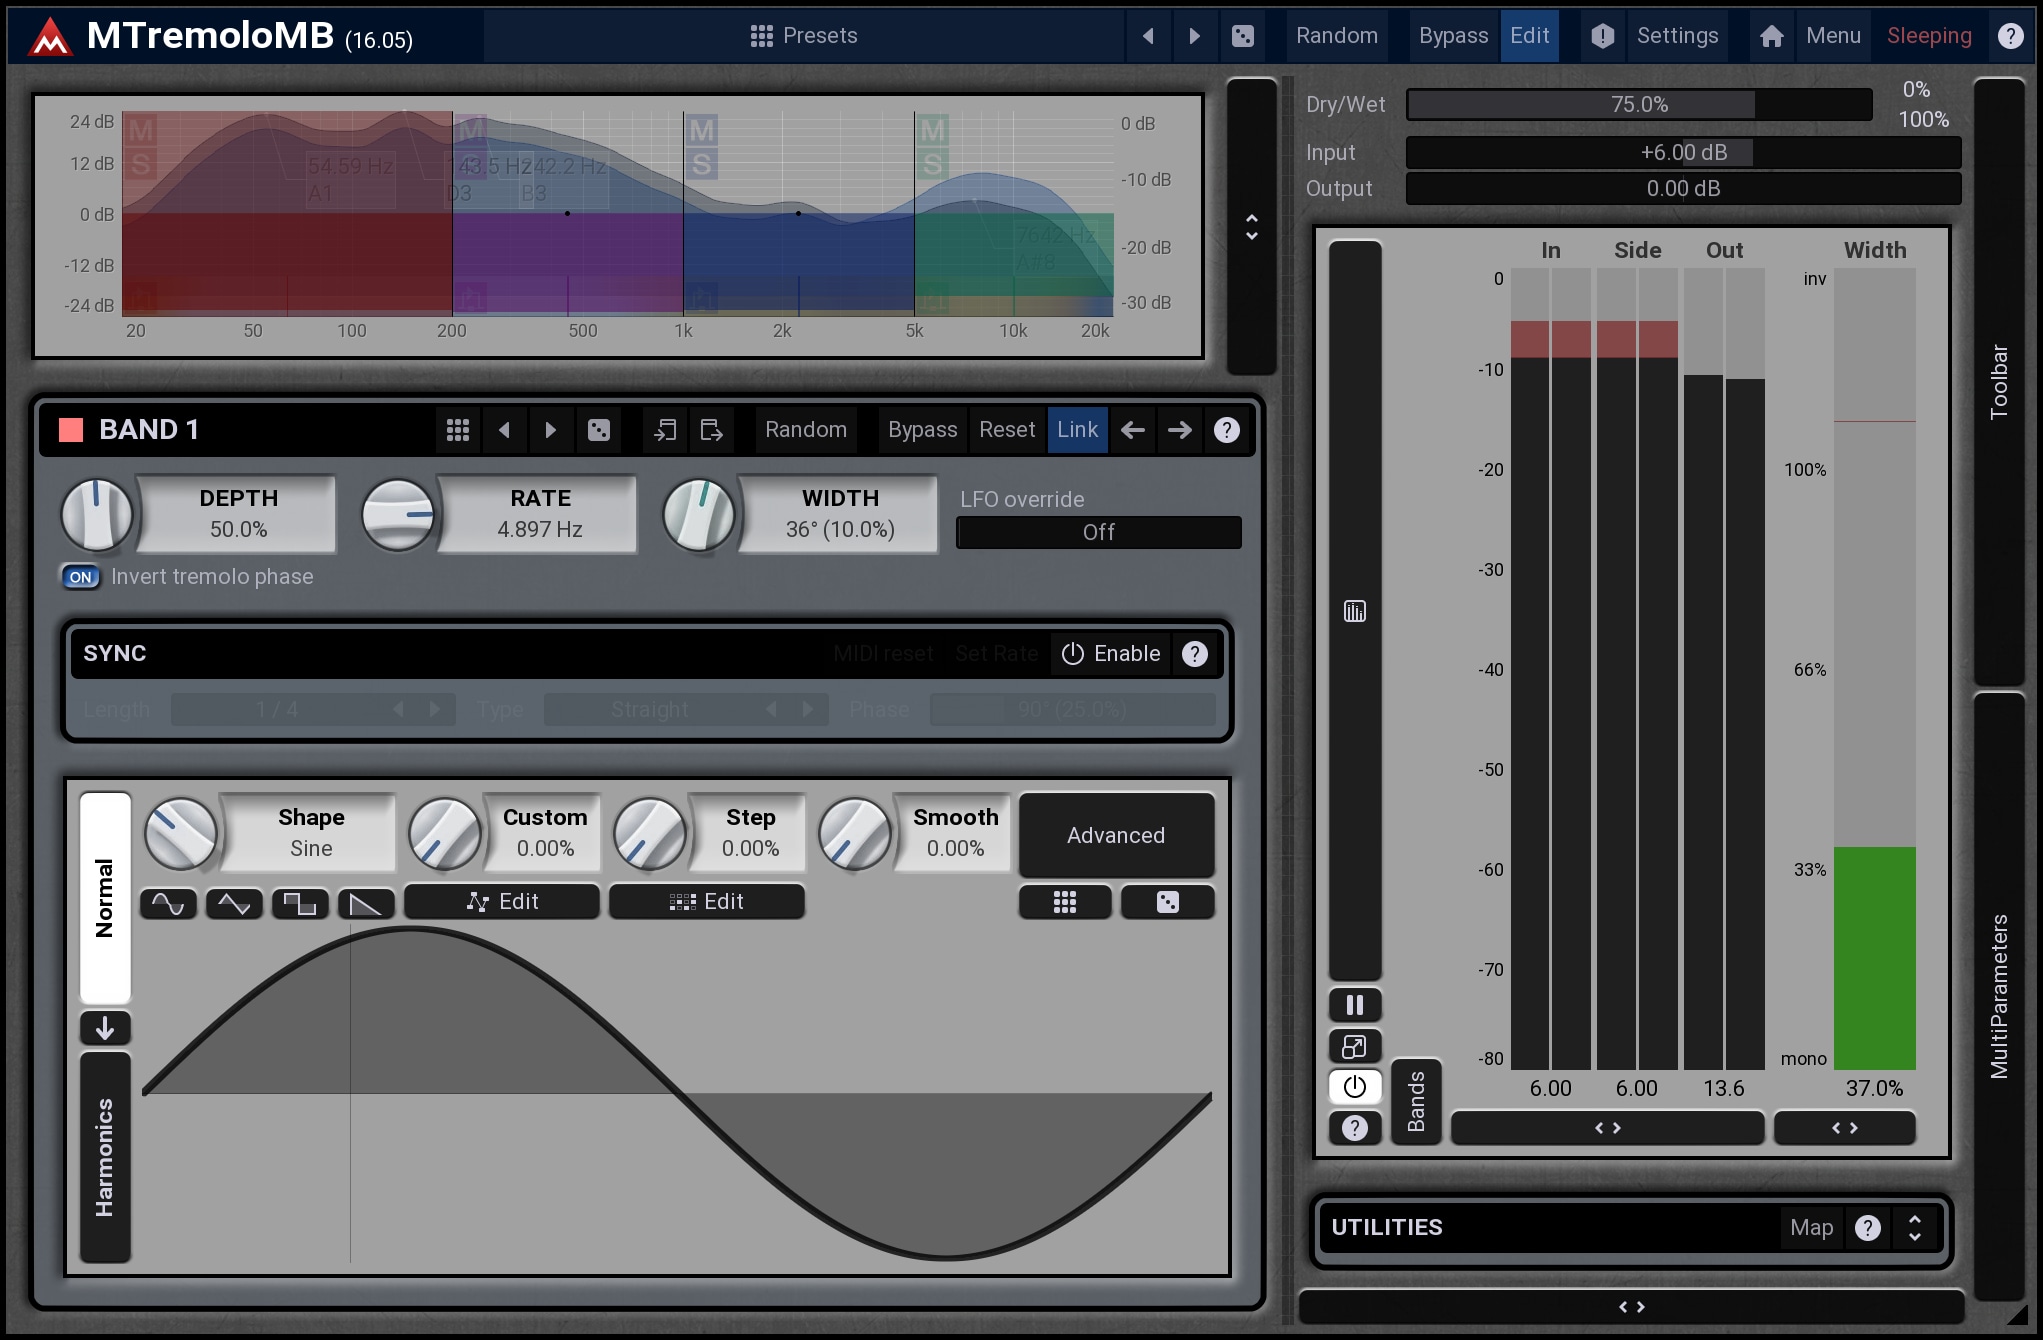The image size is (2043, 1340).
Task: Open LFO override Off selector
Action: click(1099, 533)
